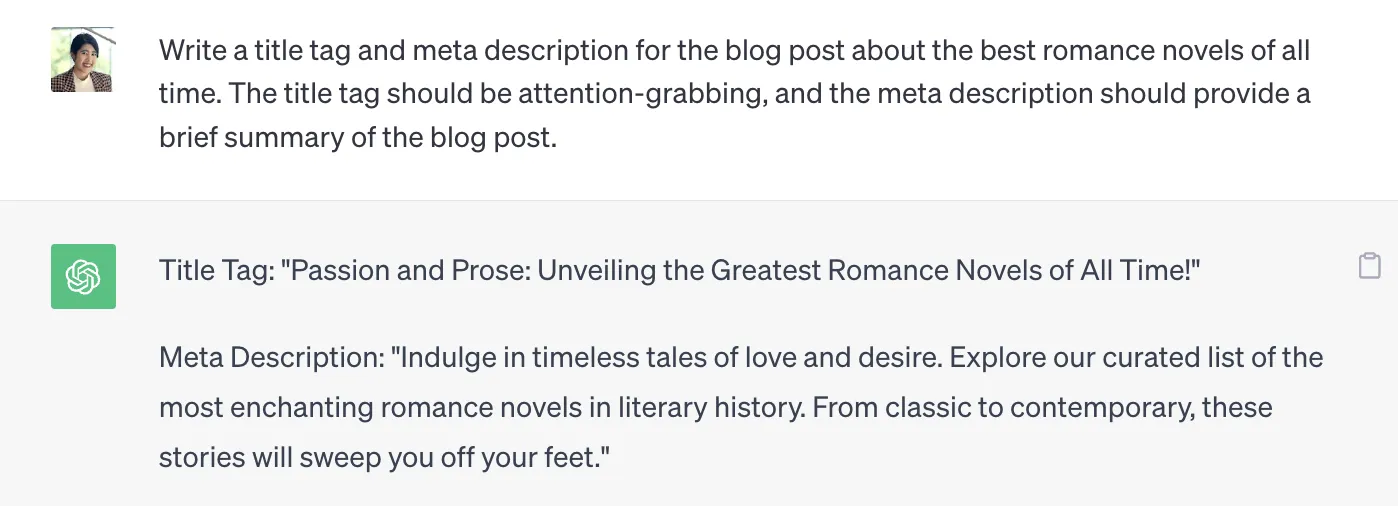1398x506 pixels.
Task: Click the copy-to-clipboard icon on the response
Action: (1369, 265)
